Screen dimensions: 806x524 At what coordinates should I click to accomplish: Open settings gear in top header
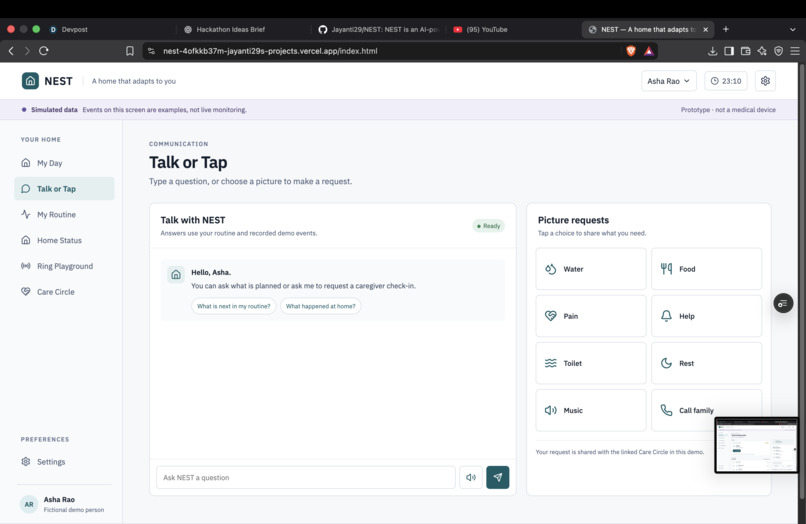pyautogui.click(x=765, y=81)
